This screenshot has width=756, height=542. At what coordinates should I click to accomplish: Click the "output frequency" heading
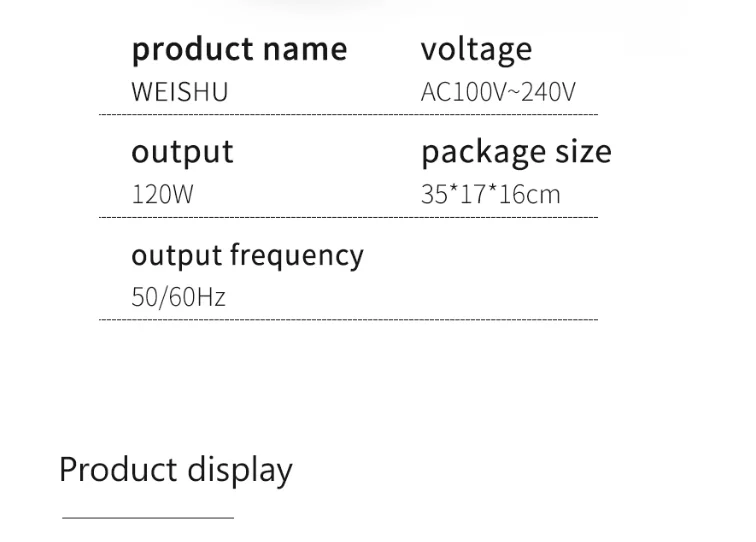coord(247,255)
